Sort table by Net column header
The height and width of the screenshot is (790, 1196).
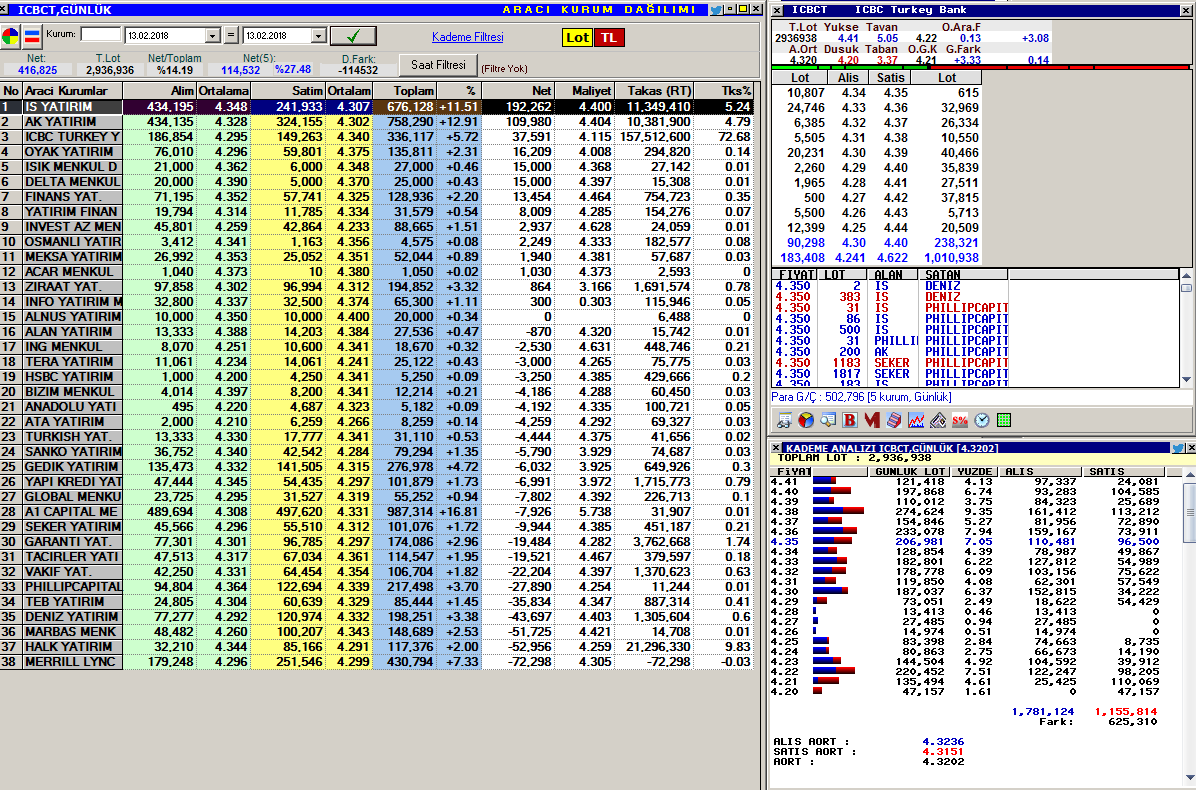(518, 91)
